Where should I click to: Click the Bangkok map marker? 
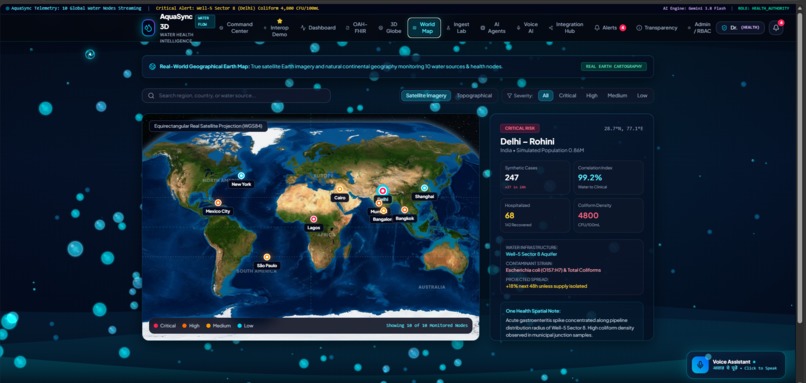405,210
